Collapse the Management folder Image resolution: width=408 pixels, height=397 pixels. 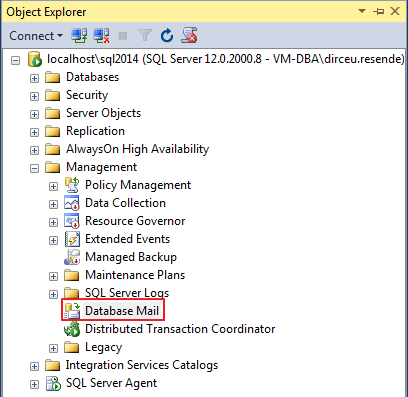click(34, 168)
